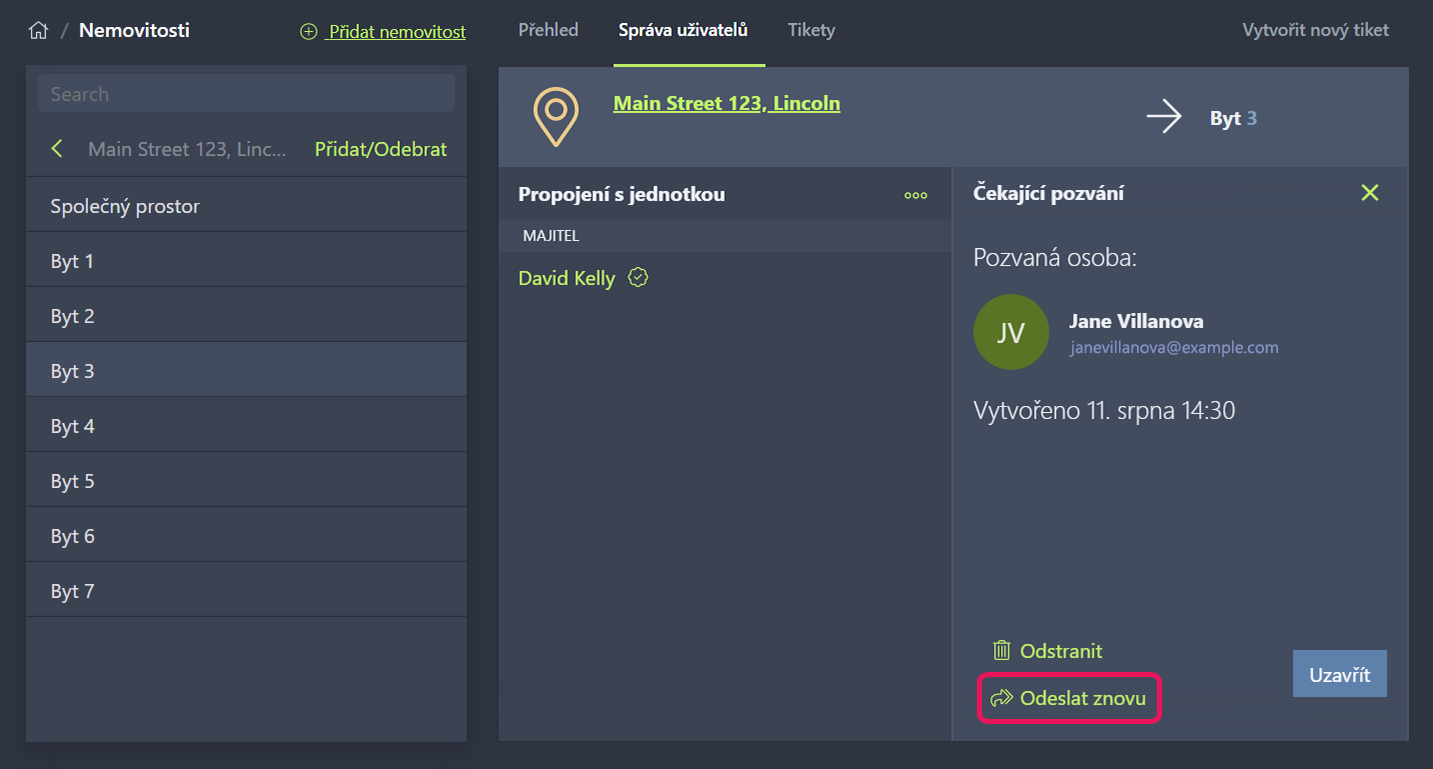Click Přidat/Odebrat in the sidebar
This screenshot has height=769, width=1433.
tap(381, 149)
